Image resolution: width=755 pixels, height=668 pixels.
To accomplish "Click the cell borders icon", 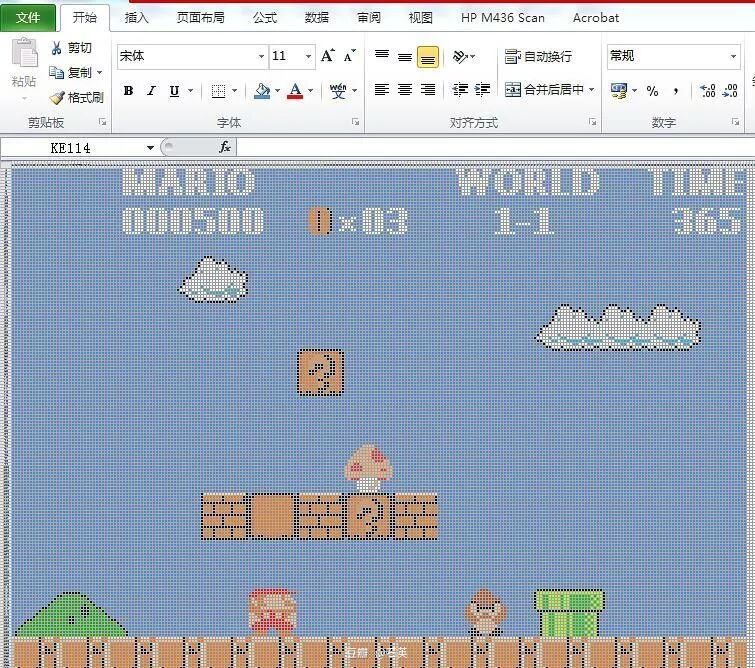I will point(218,91).
